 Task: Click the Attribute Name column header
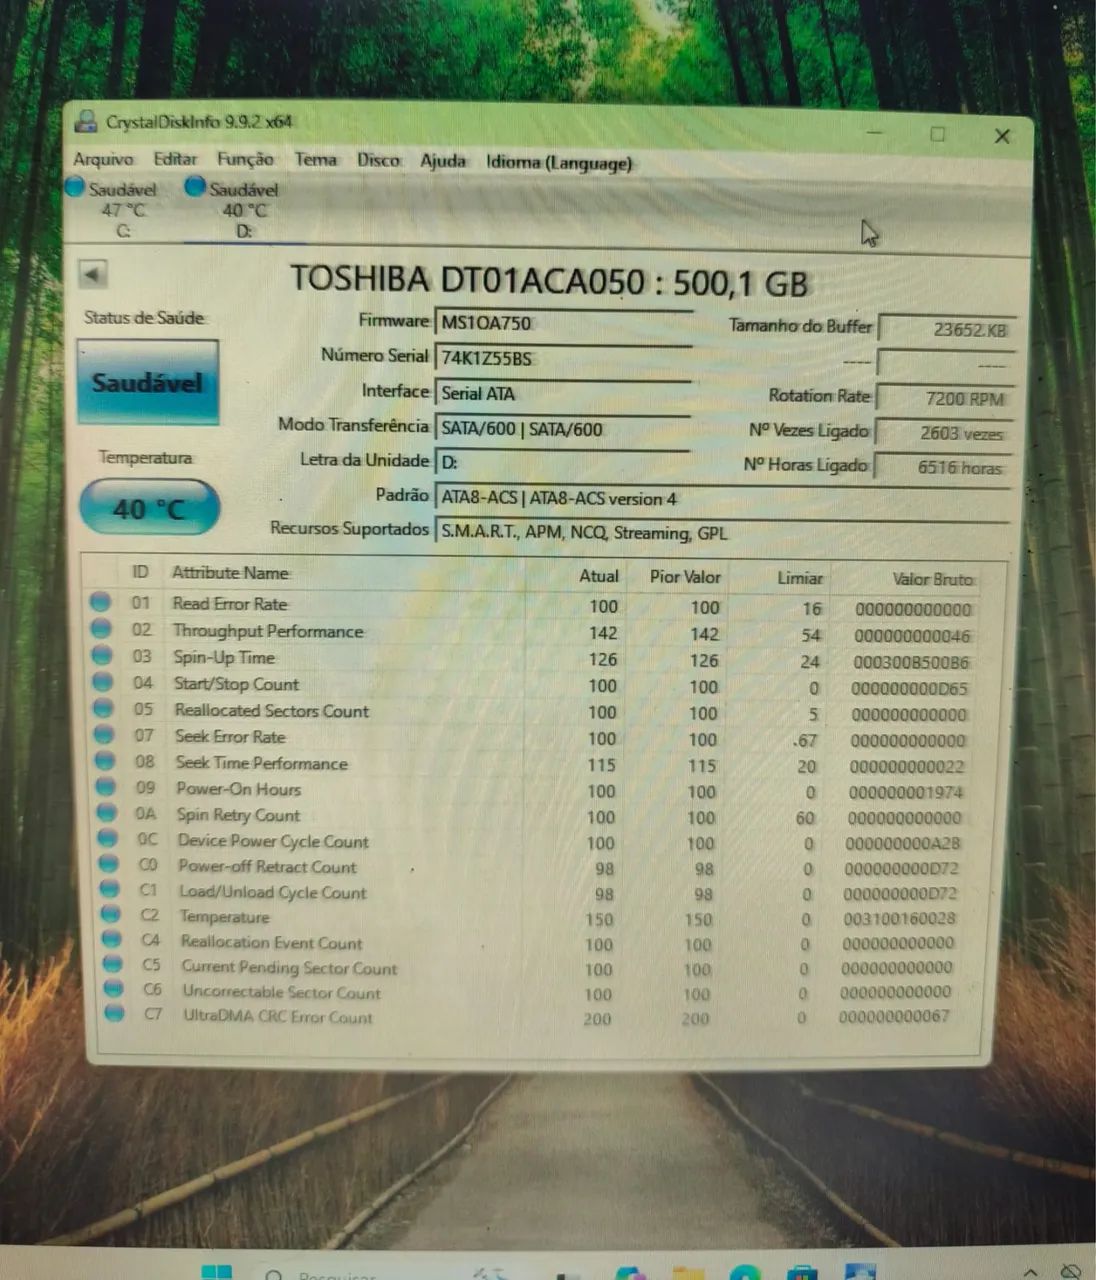tap(230, 573)
